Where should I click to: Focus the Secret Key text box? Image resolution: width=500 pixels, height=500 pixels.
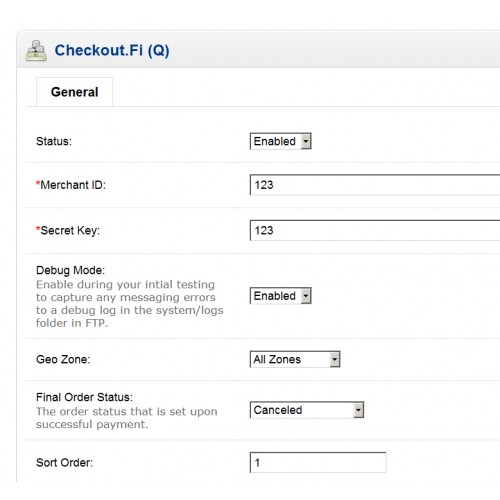click(x=375, y=230)
